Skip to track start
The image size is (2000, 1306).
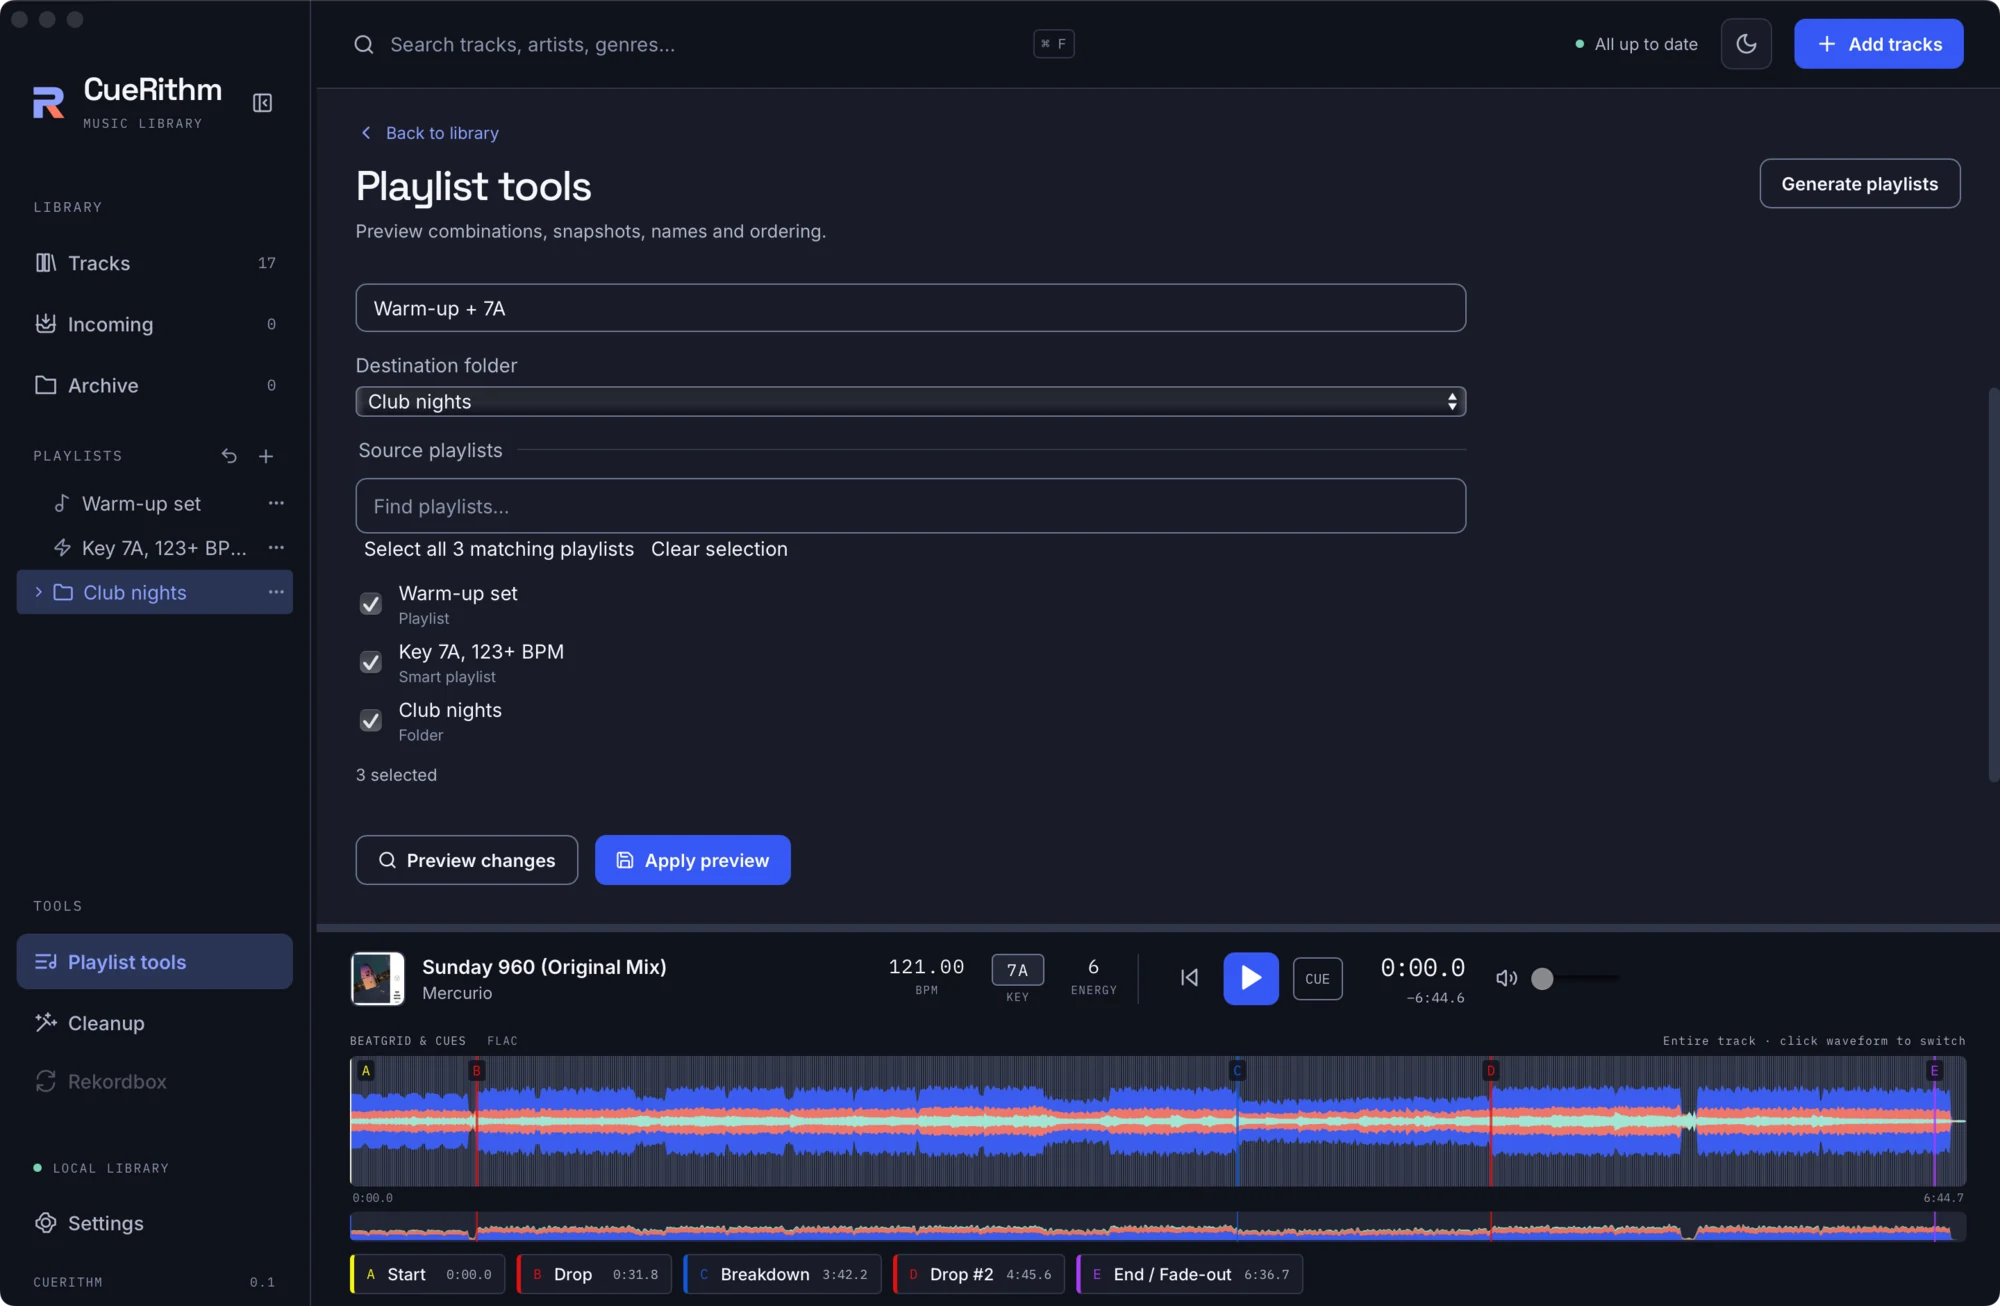coord(1189,978)
